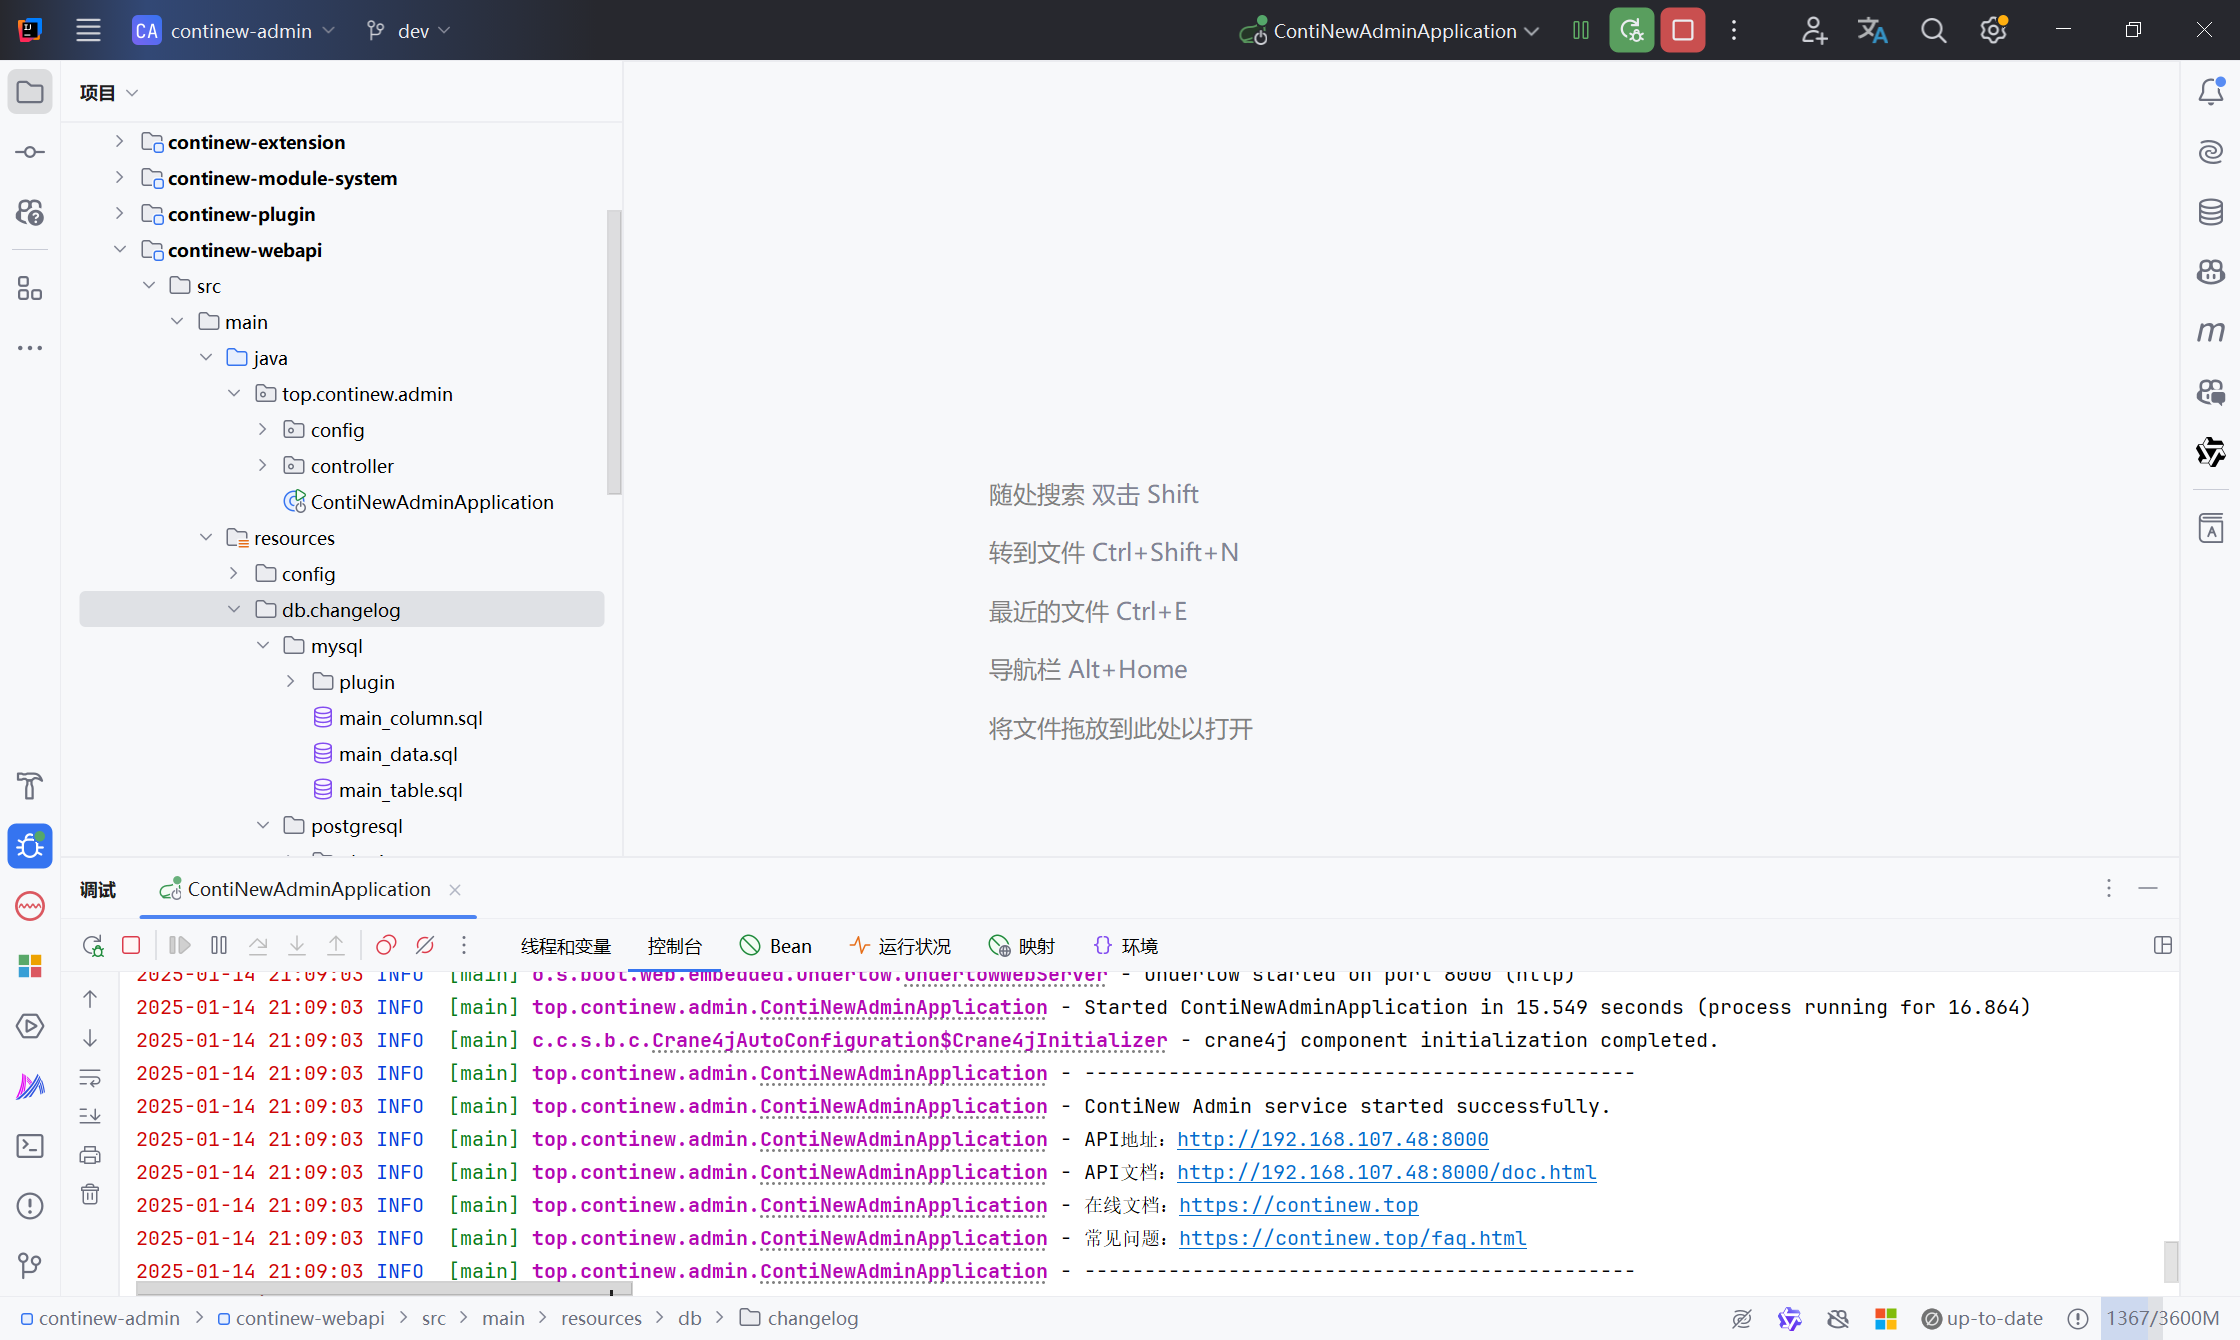This screenshot has height=1340, width=2240.
Task: Open the Terminal tool window
Action: (x=30, y=1146)
